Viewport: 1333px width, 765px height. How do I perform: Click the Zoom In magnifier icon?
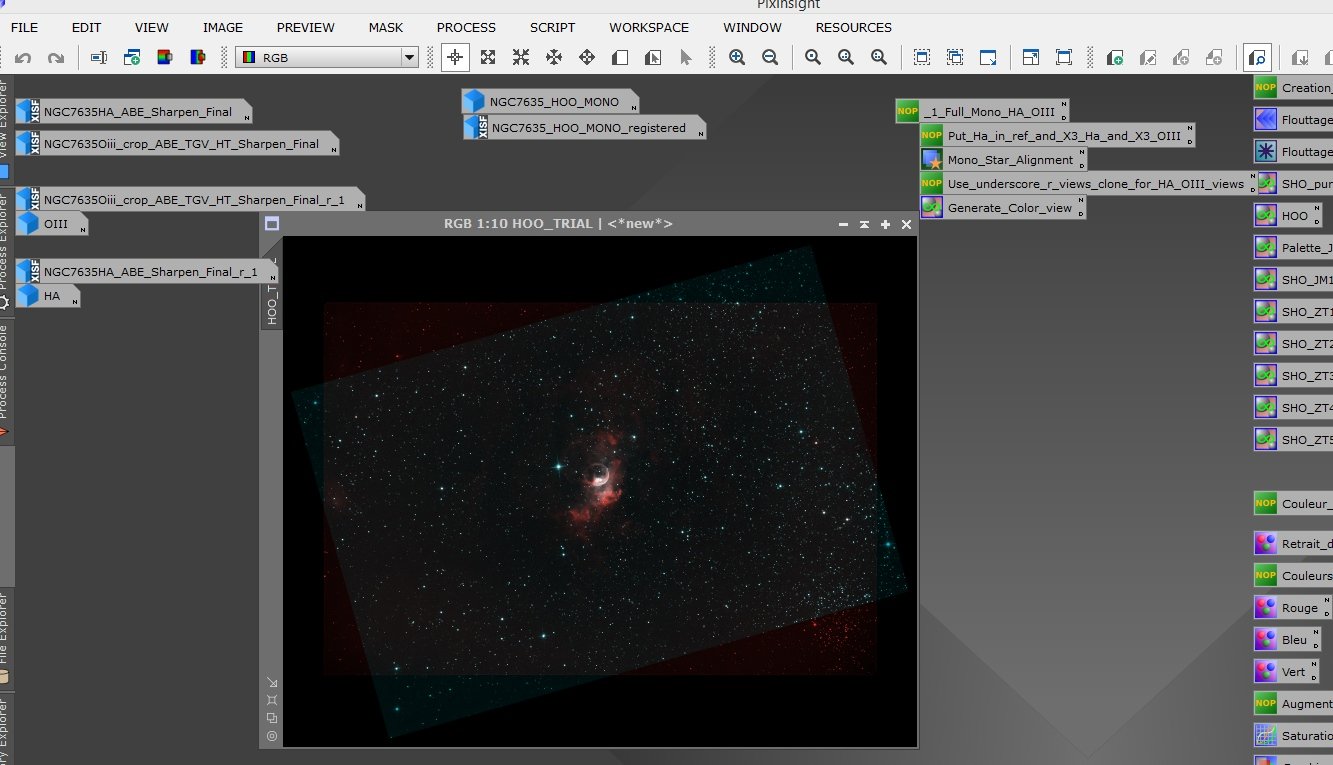pyautogui.click(x=737, y=58)
